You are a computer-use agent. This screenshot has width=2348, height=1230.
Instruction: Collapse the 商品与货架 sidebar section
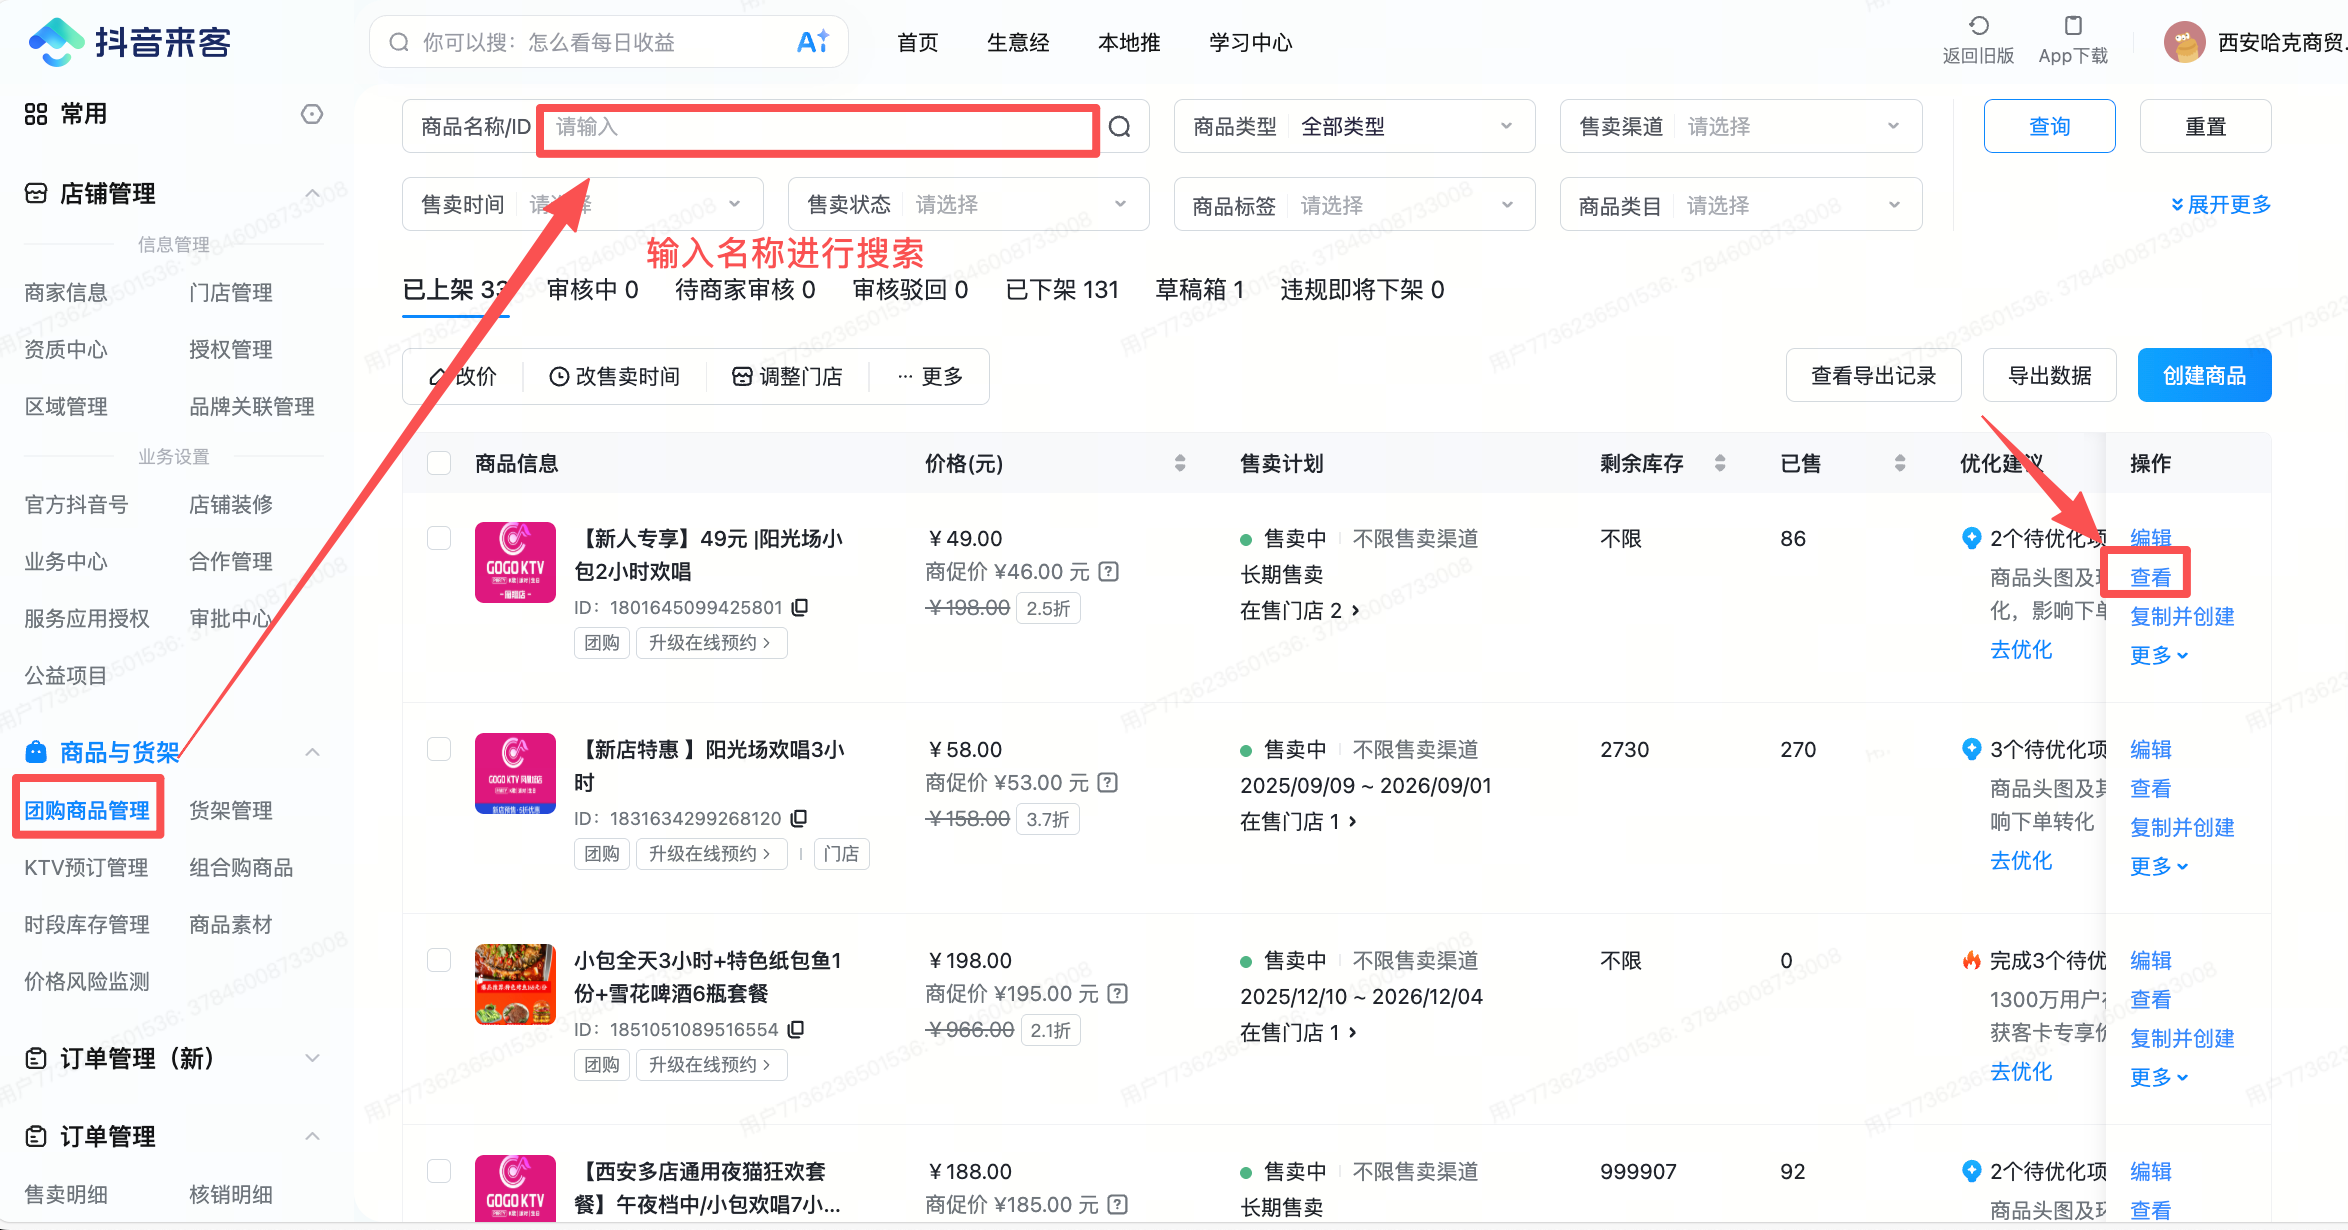(313, 751)
